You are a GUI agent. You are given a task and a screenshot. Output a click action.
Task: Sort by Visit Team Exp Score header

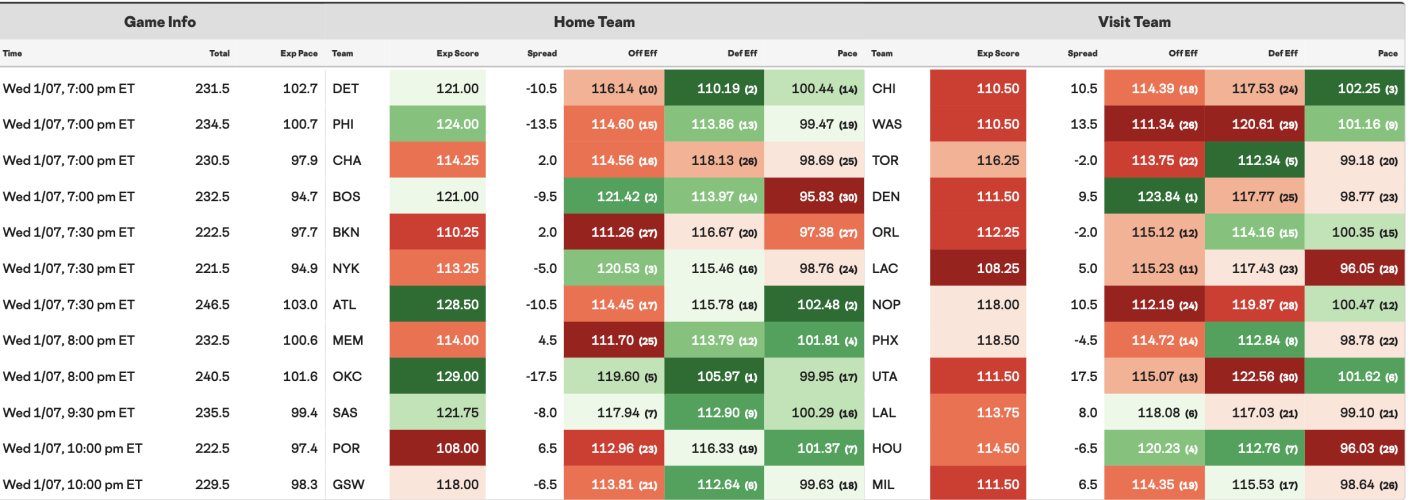pyautogui.click(x=998, y=53)
